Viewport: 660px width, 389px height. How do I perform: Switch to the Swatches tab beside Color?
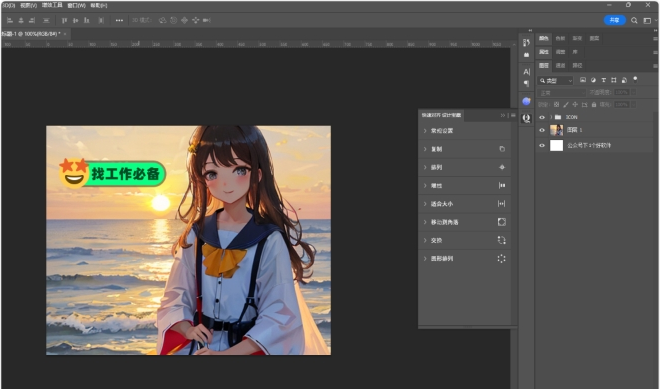click(x=560, y=38)
